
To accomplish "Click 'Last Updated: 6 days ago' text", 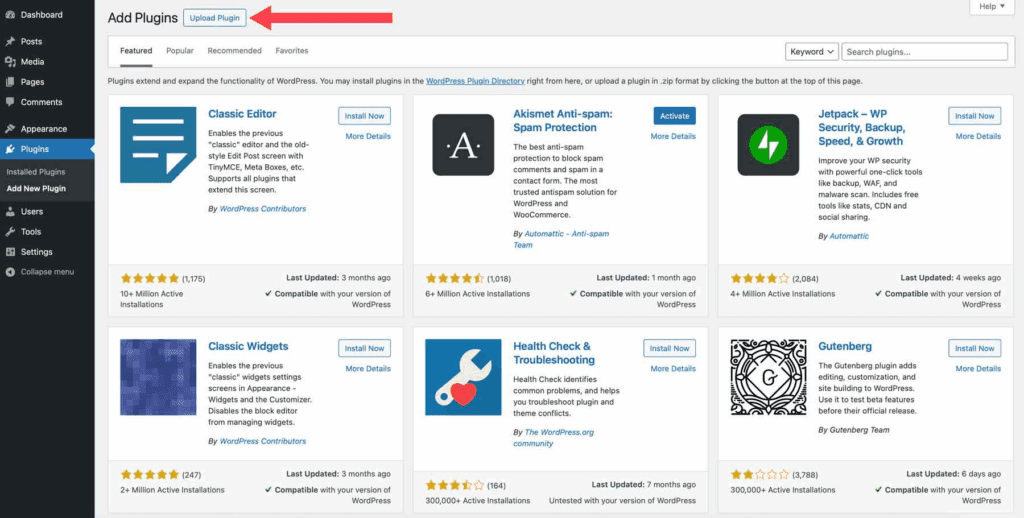I will [x=953, y=474].
